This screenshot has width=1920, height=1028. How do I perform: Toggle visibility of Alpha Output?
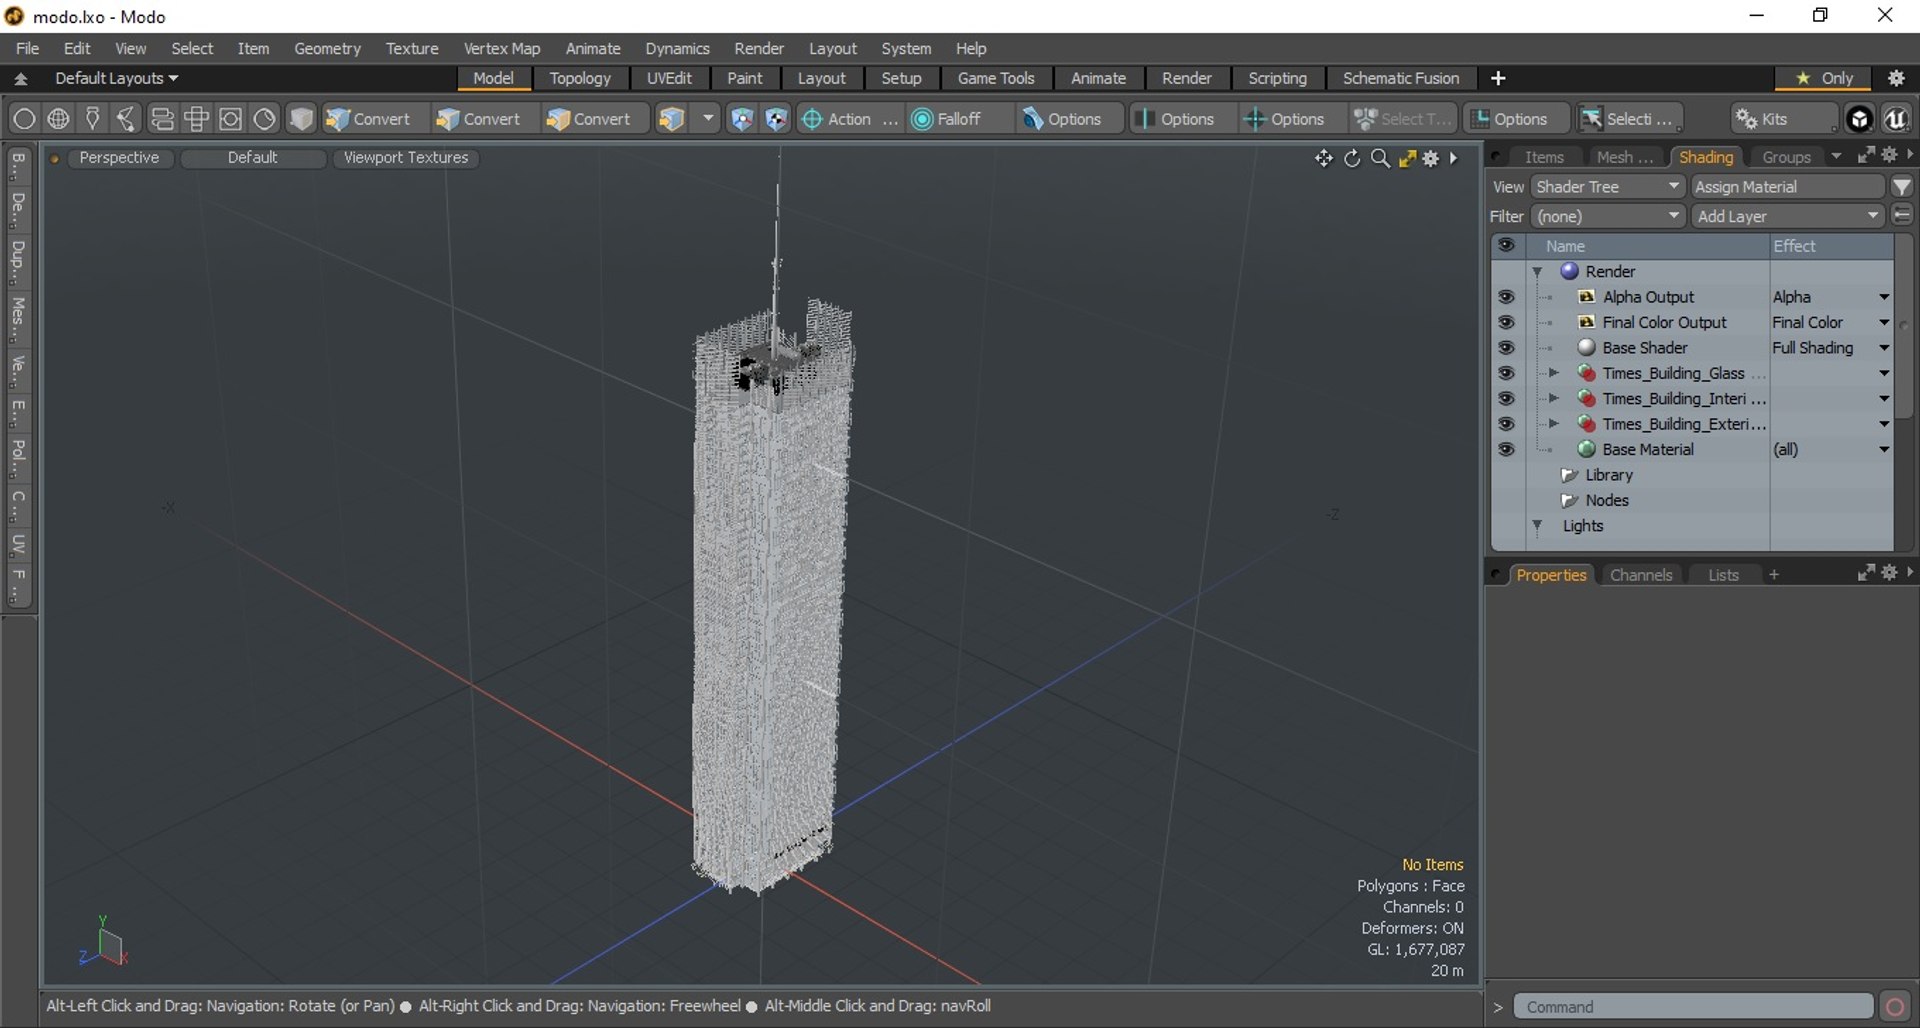(1506, 297)
